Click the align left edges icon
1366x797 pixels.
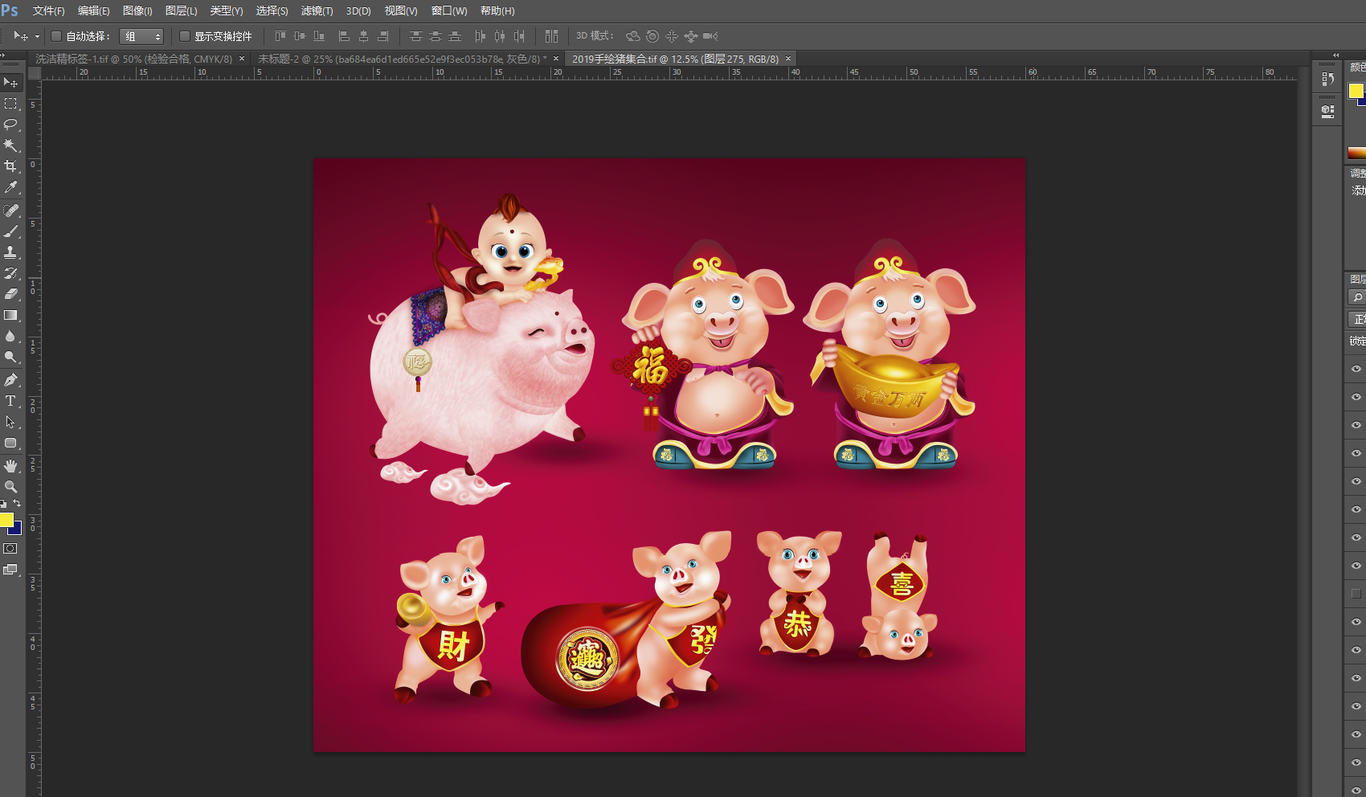[x=345, y=36]
